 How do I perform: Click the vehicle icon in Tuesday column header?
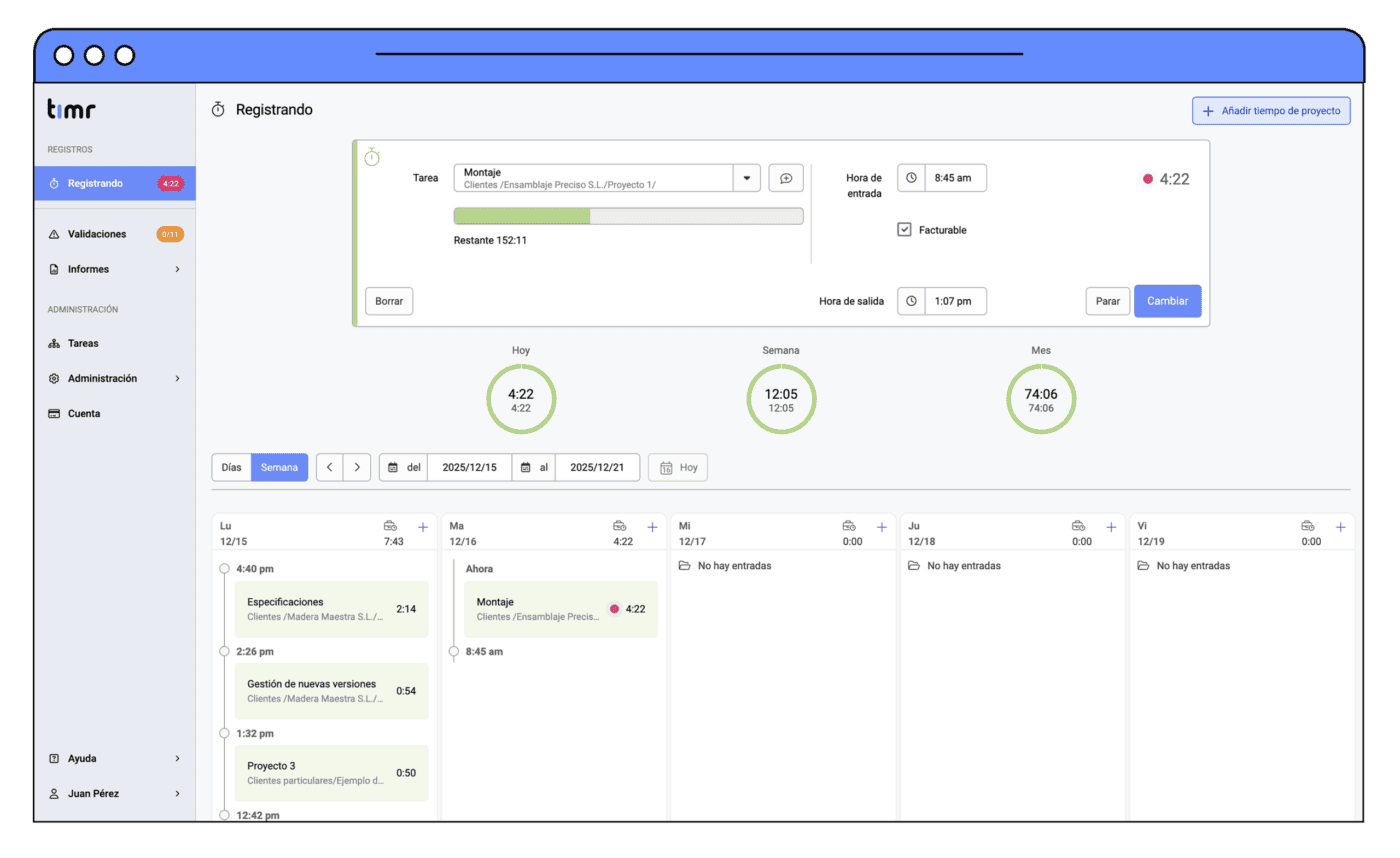[620, 527]
